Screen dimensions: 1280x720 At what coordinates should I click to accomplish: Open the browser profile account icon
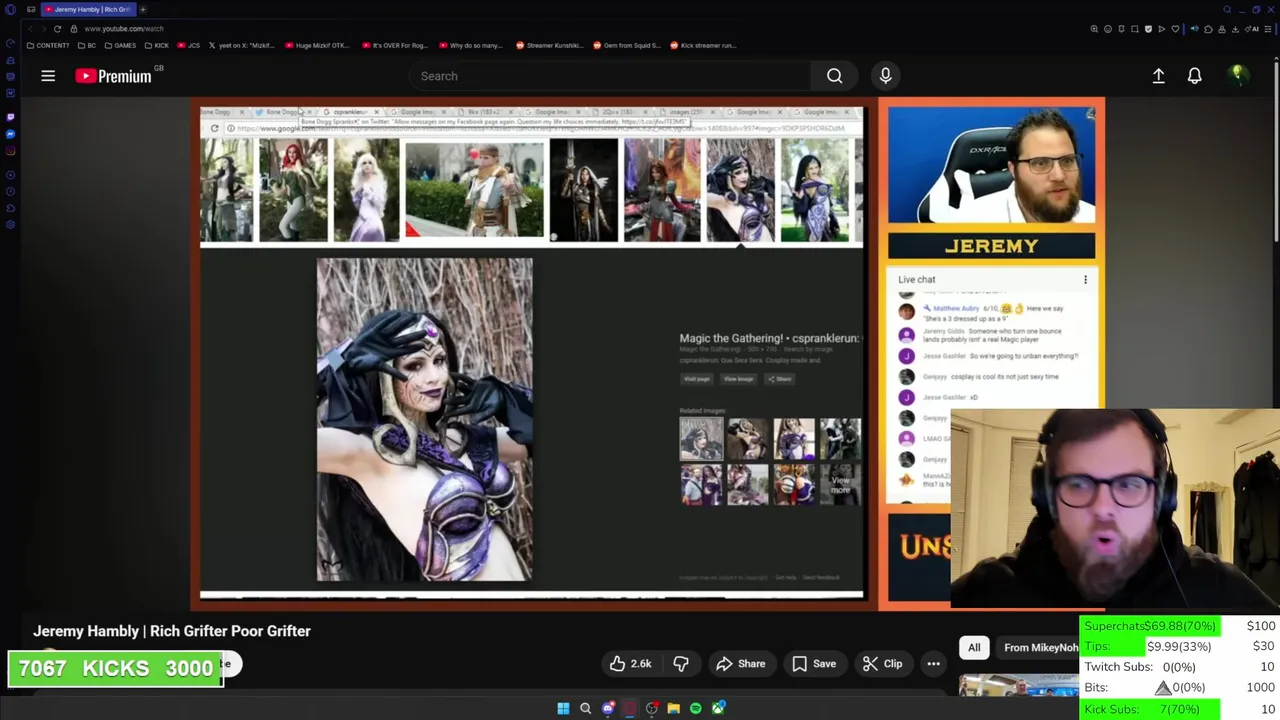pos(1222,29)
